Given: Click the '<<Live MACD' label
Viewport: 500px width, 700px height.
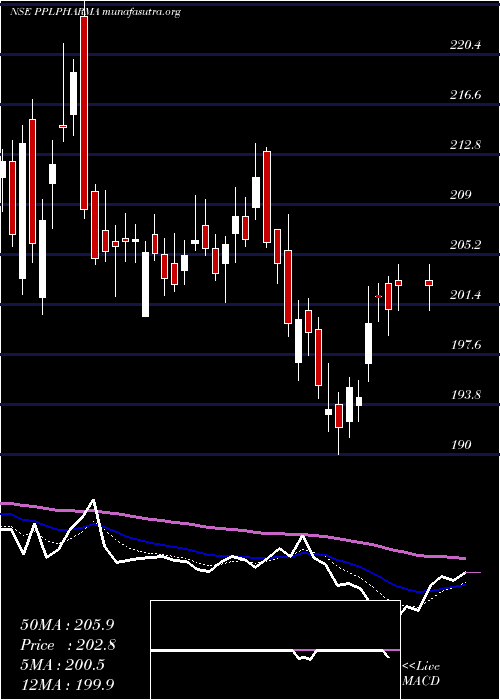Looking at the screenshot, I should tap(421, 673).
